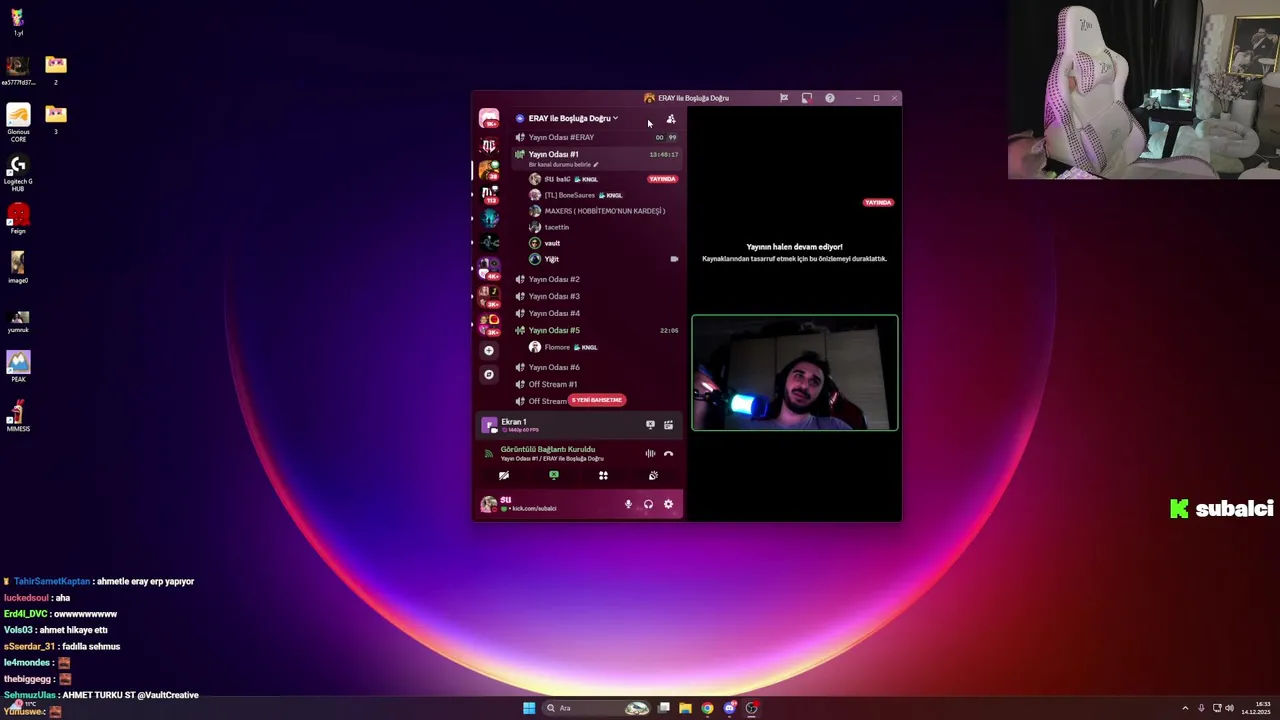
Task: Join the Off Stream #1 voice channel
Action: [x=597, y=384]
